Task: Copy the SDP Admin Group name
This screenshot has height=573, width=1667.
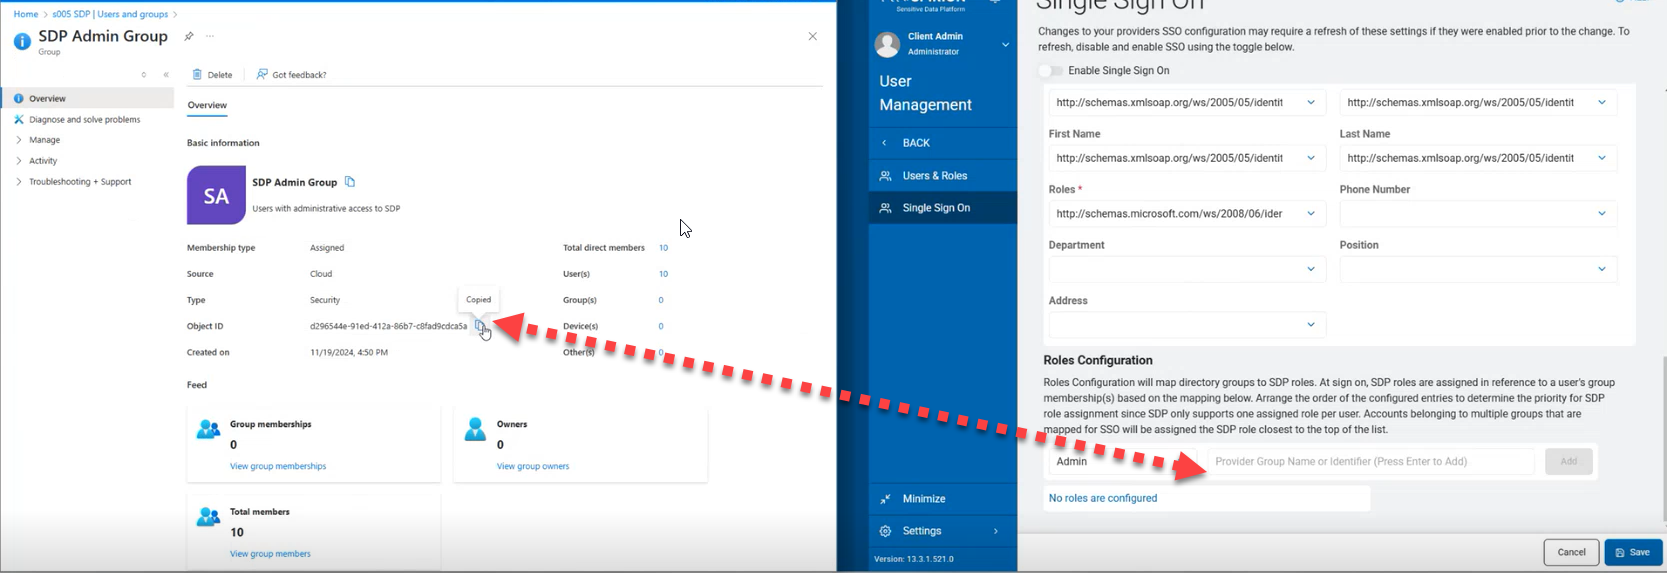Action: tap(350, 182)
